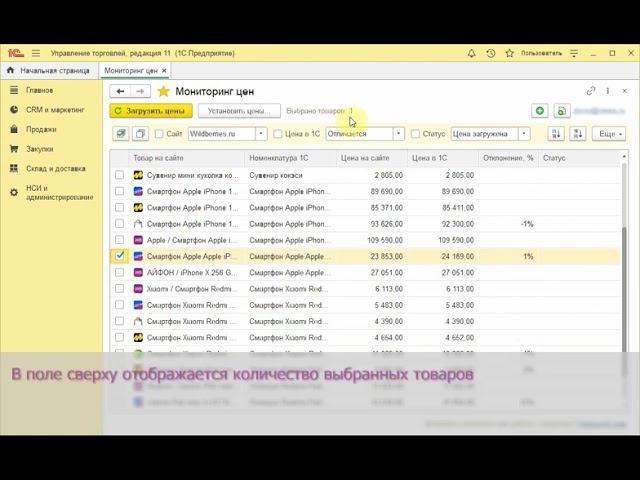Screen dimensions: 640x480
Task: Open service settings lines icon in title bar
Action: point(574,53)
